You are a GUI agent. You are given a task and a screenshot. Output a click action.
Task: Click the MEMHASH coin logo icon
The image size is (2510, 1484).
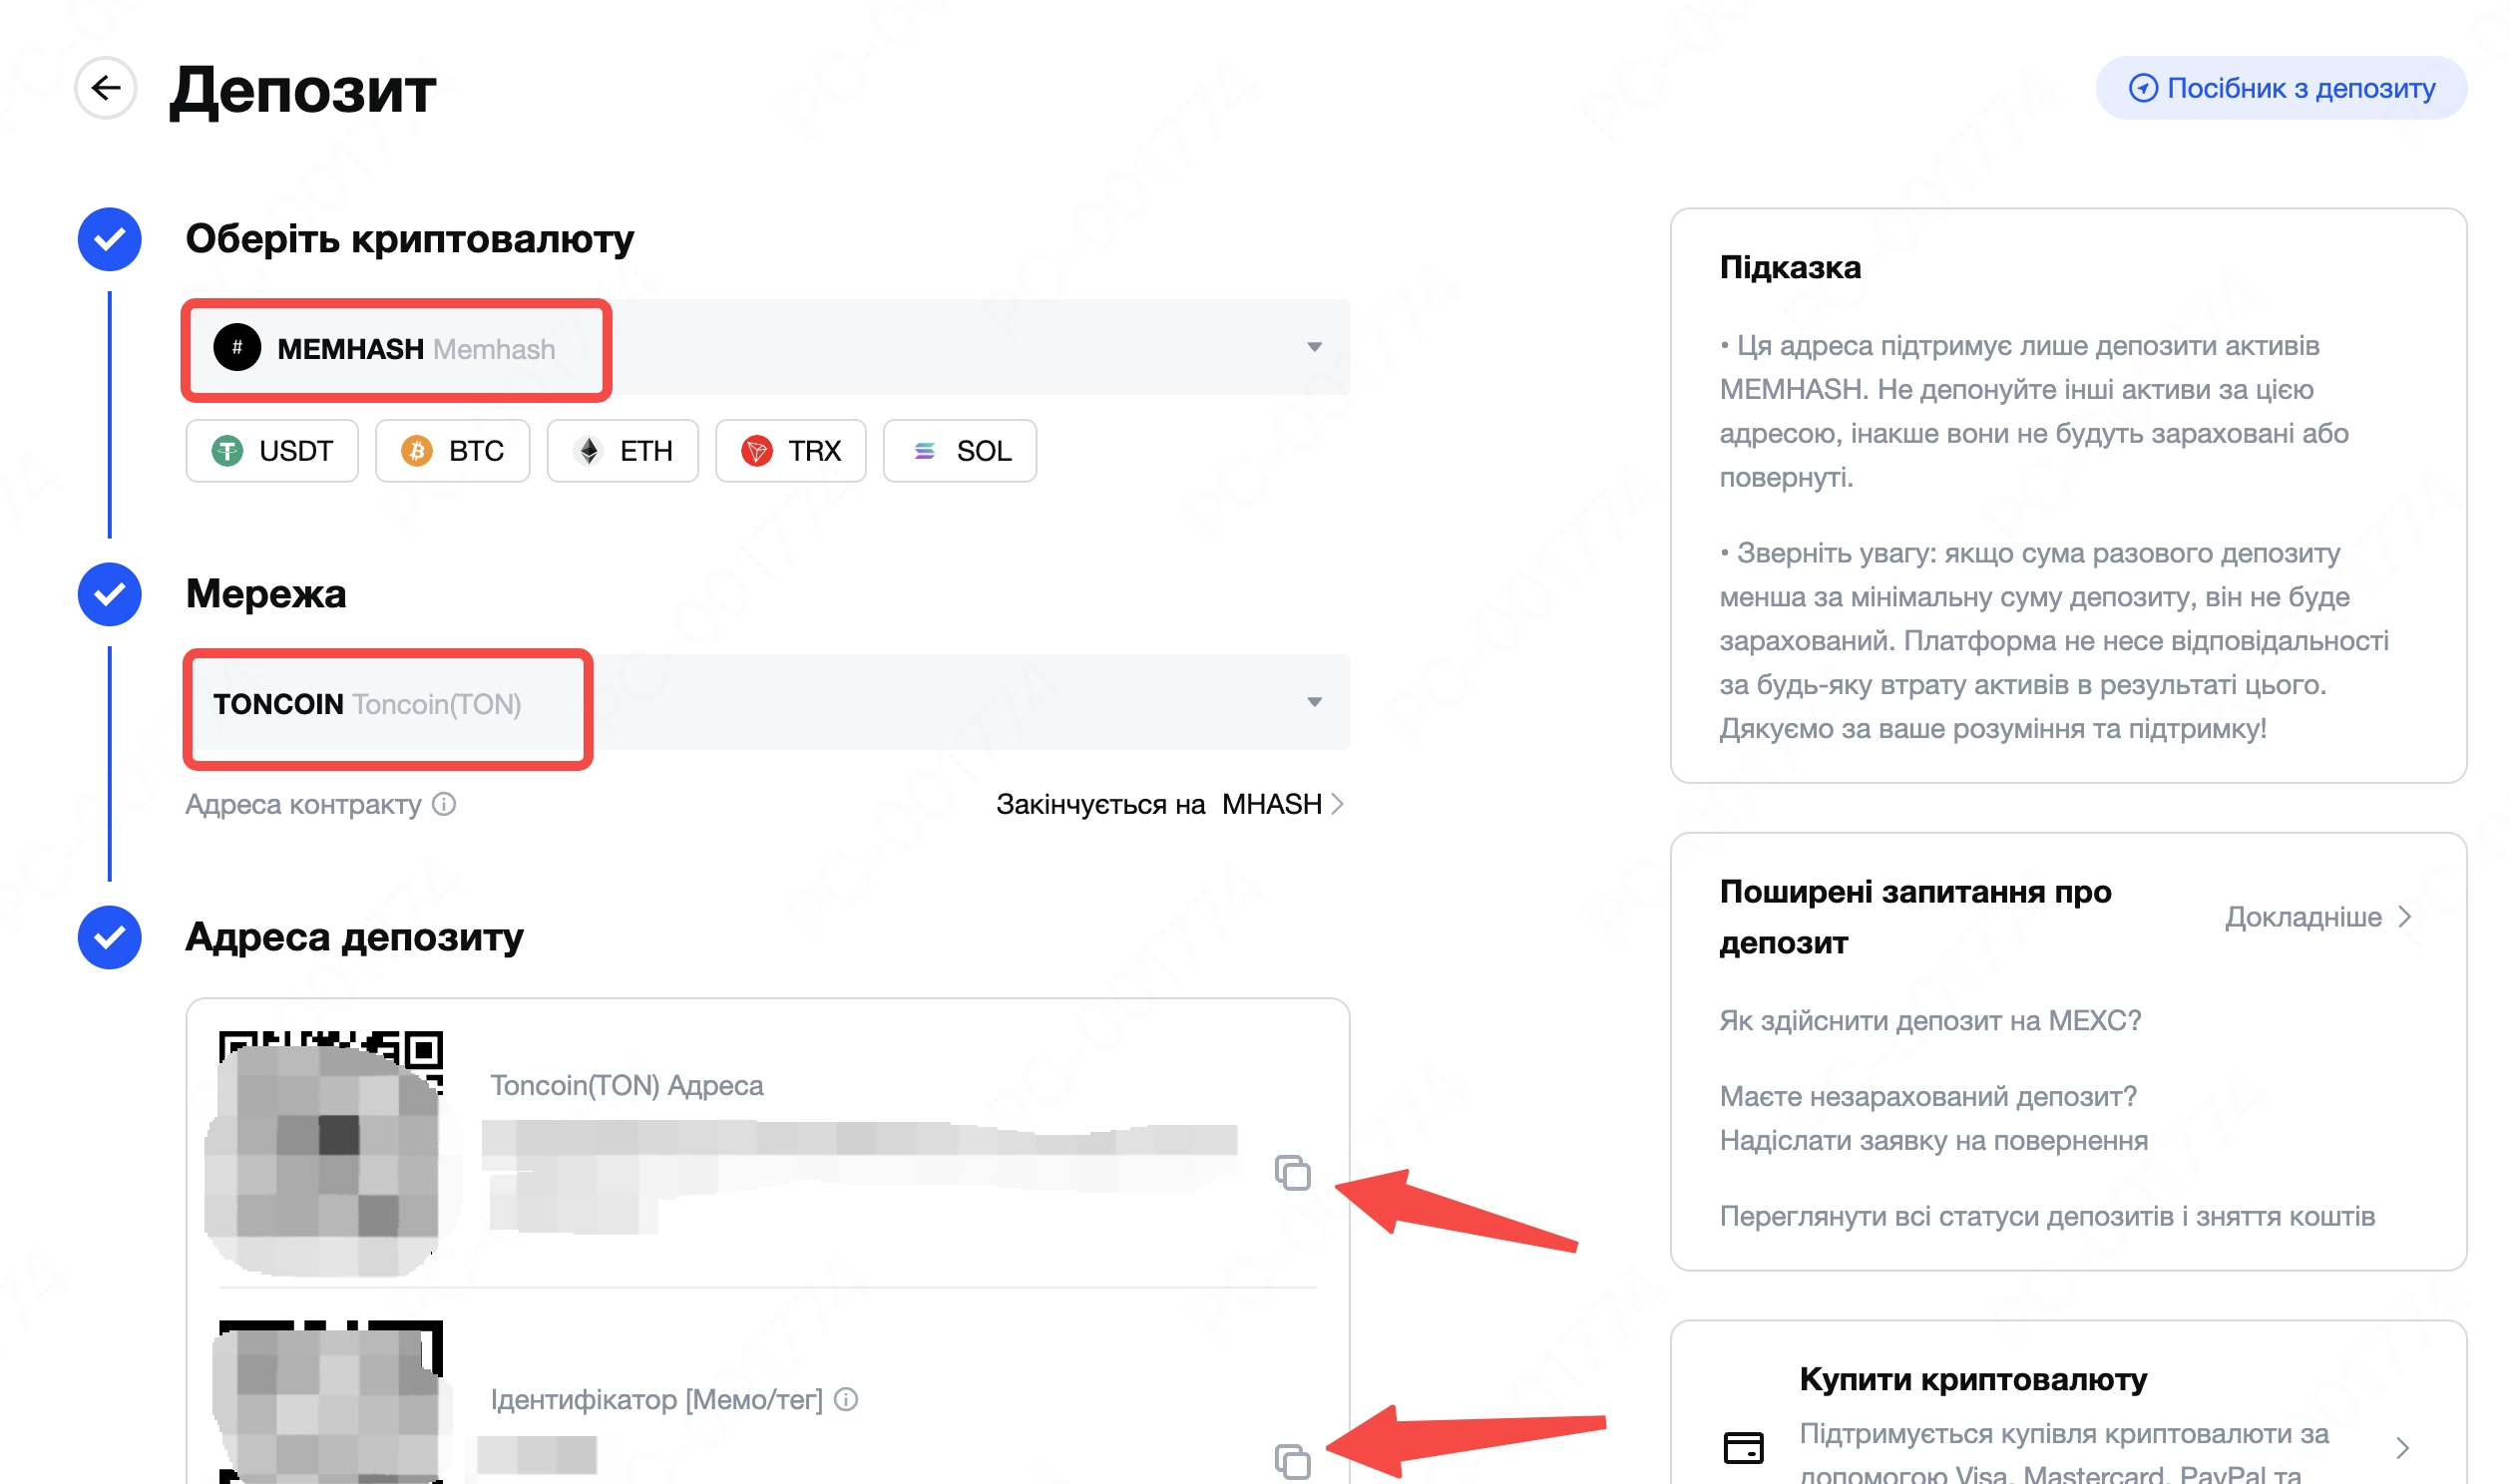point(237,348)
